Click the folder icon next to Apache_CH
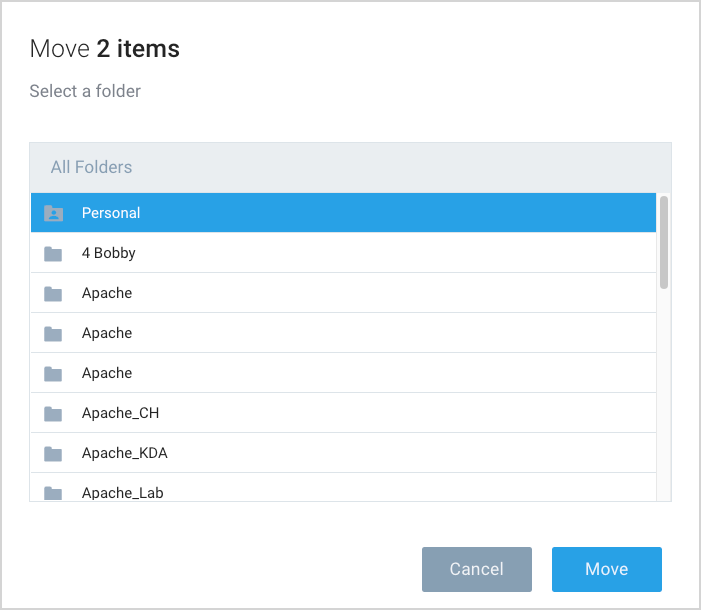Image resolution: width=701 pixels, height=610 pixels. tap(54, 414)
